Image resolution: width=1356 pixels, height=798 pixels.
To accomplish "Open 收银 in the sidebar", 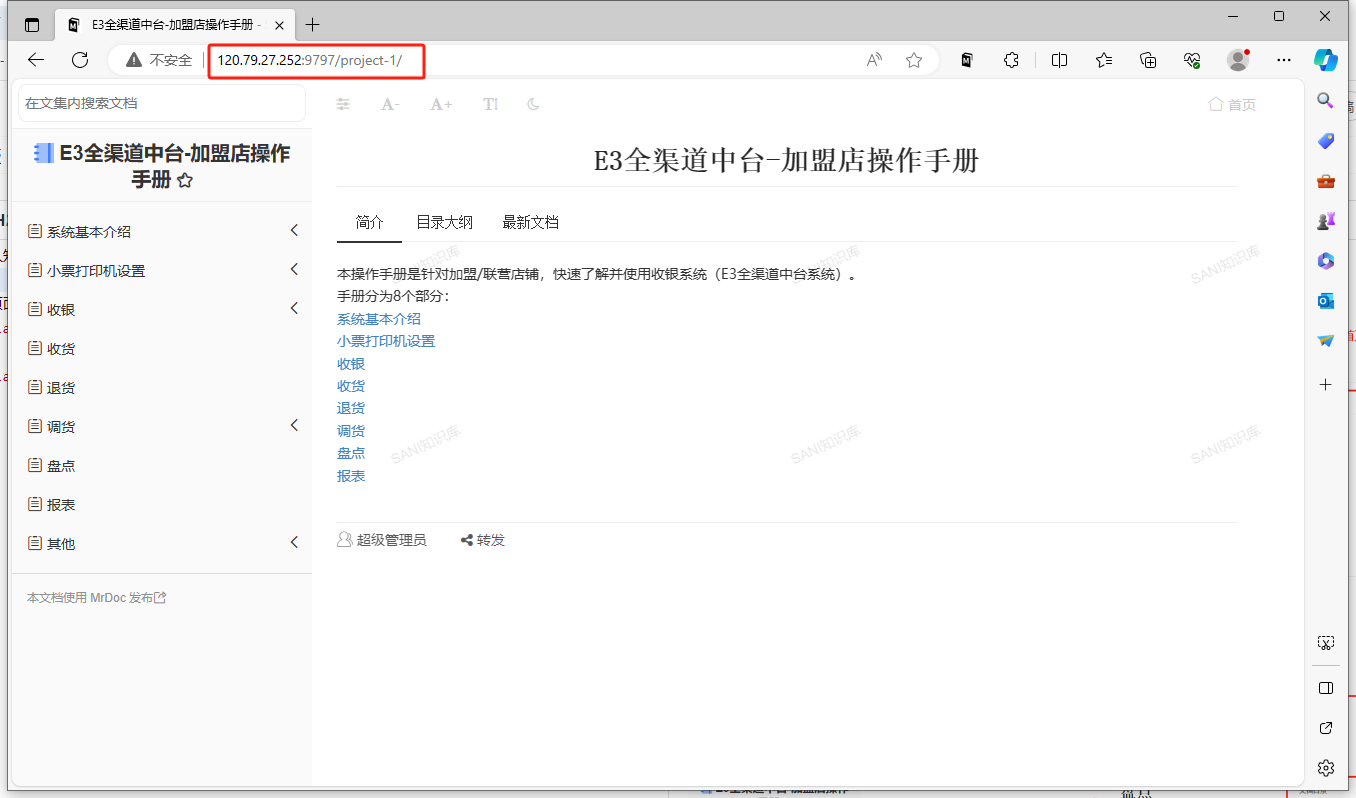I will 61,310.
